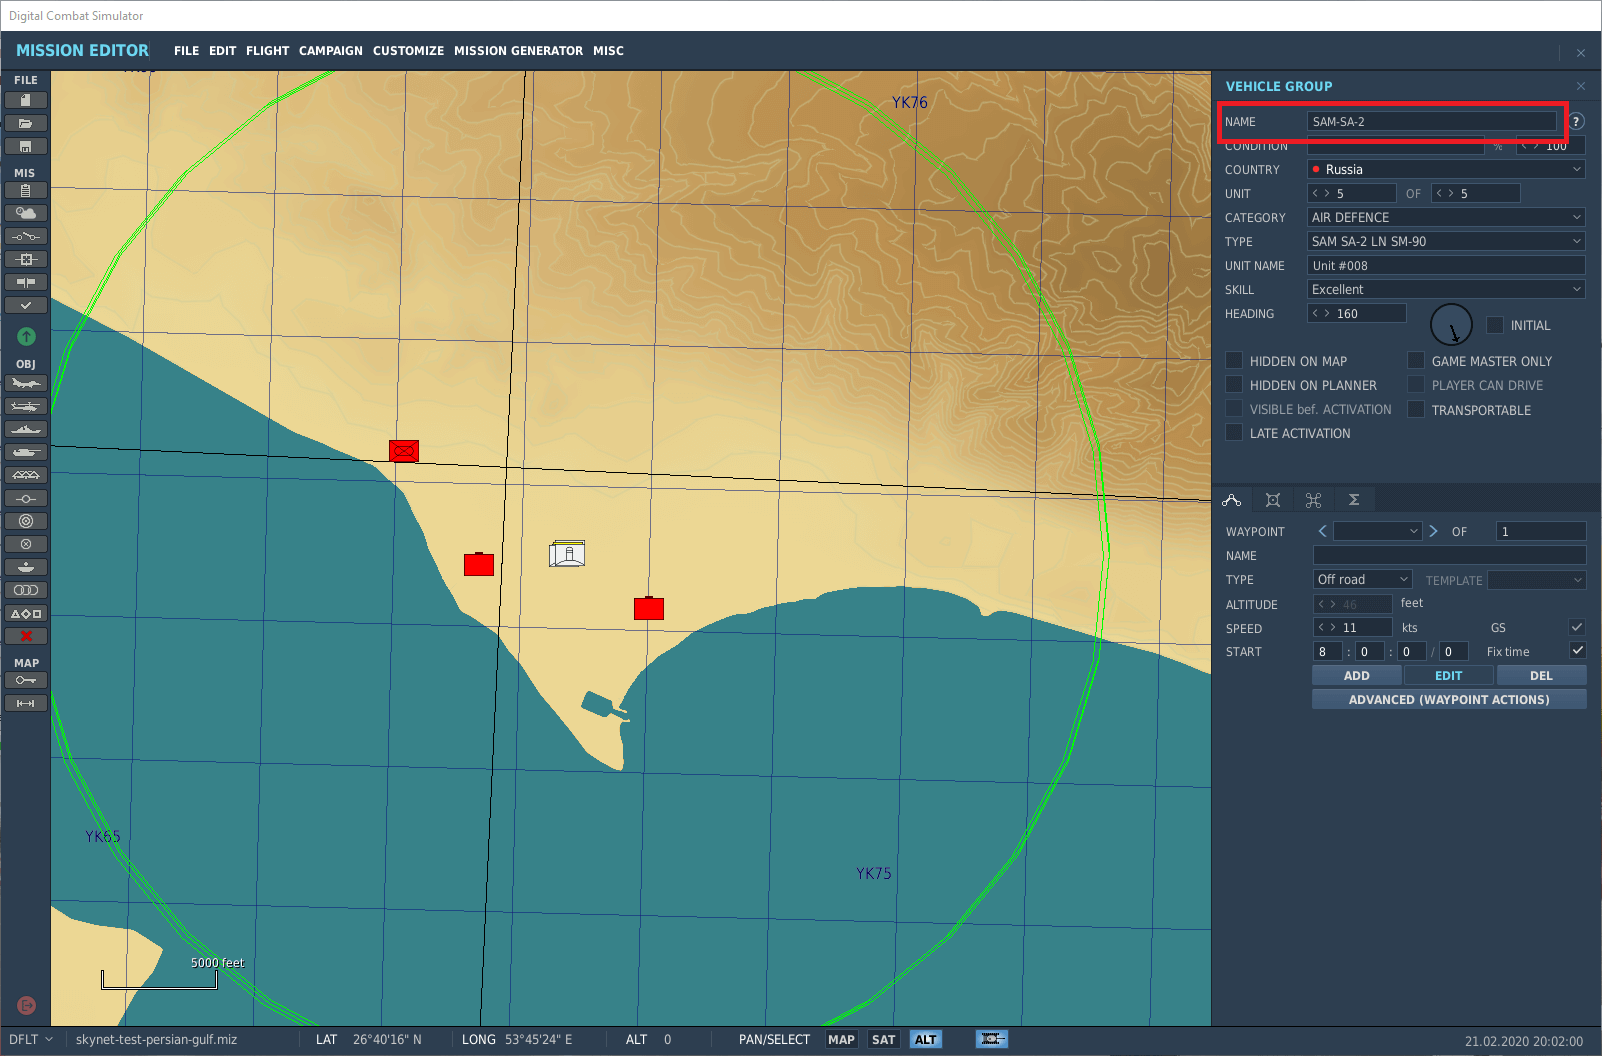Screen dimensions: 1602x1056
Task: Add a static object bridge icon
Action: (x=26, y=475)
